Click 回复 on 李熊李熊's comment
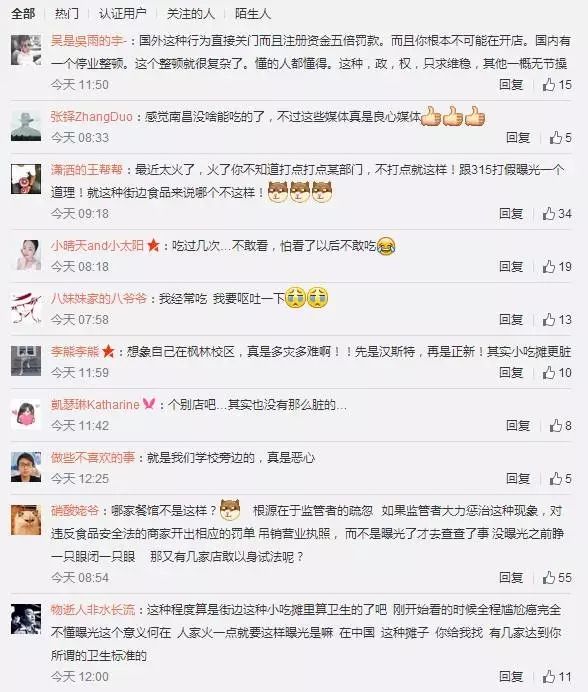 click(x=511, y=372)
